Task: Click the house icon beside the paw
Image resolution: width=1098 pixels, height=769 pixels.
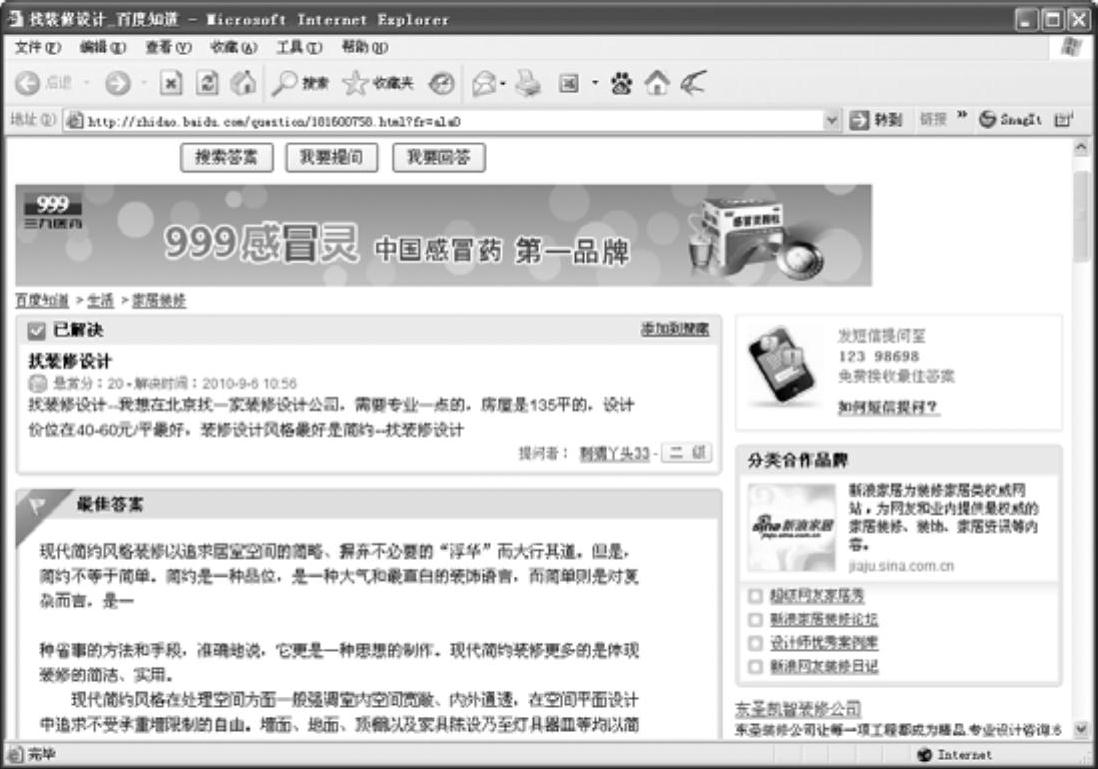Action: coord(657,83)
